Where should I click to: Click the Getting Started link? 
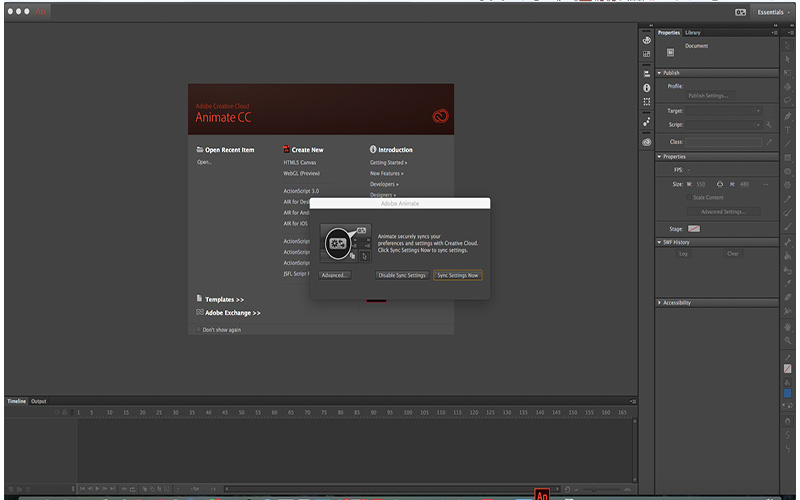pos(388,163)
